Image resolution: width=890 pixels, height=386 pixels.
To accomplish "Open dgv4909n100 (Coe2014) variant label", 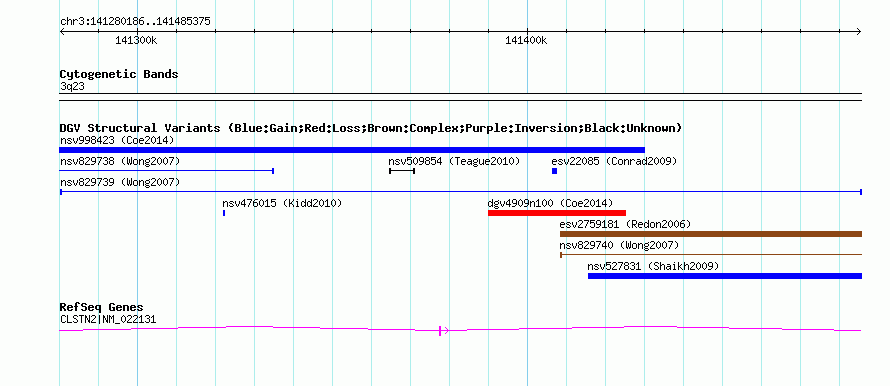I will click(x=550, y=203).
